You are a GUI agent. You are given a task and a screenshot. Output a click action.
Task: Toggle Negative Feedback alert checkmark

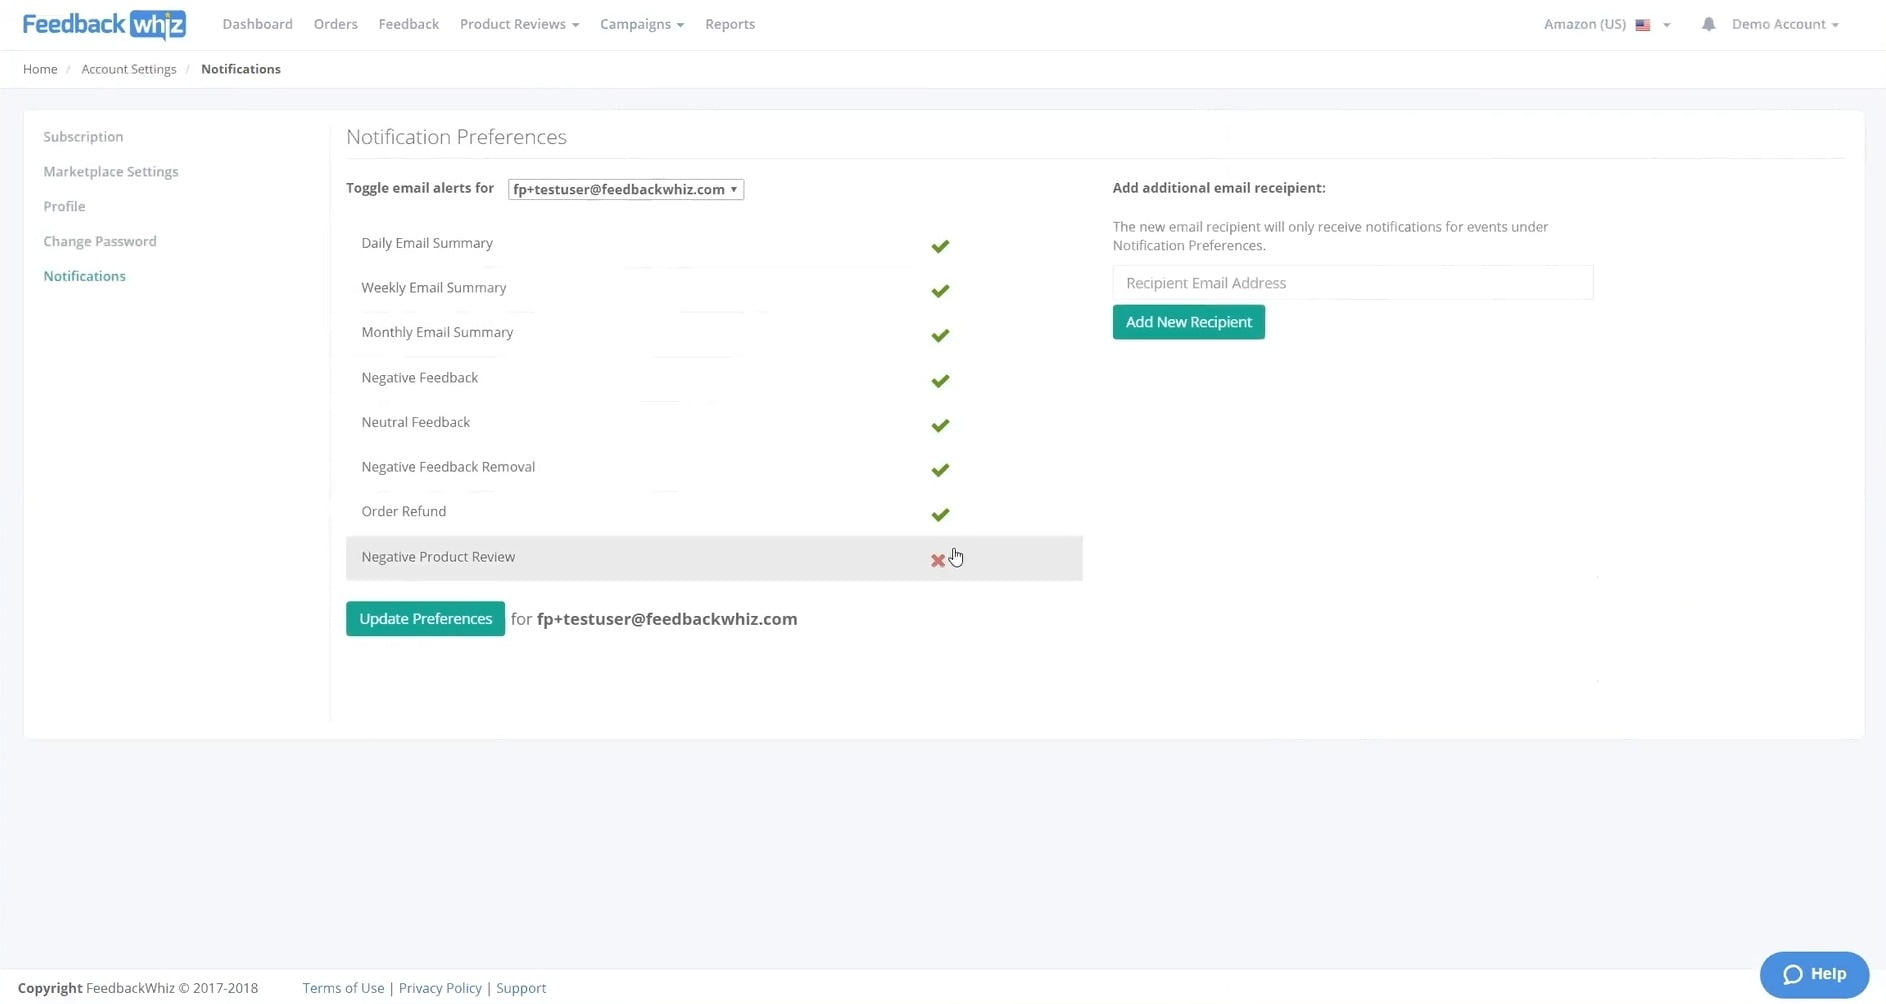pyautogui.click(x=940, y=381)
